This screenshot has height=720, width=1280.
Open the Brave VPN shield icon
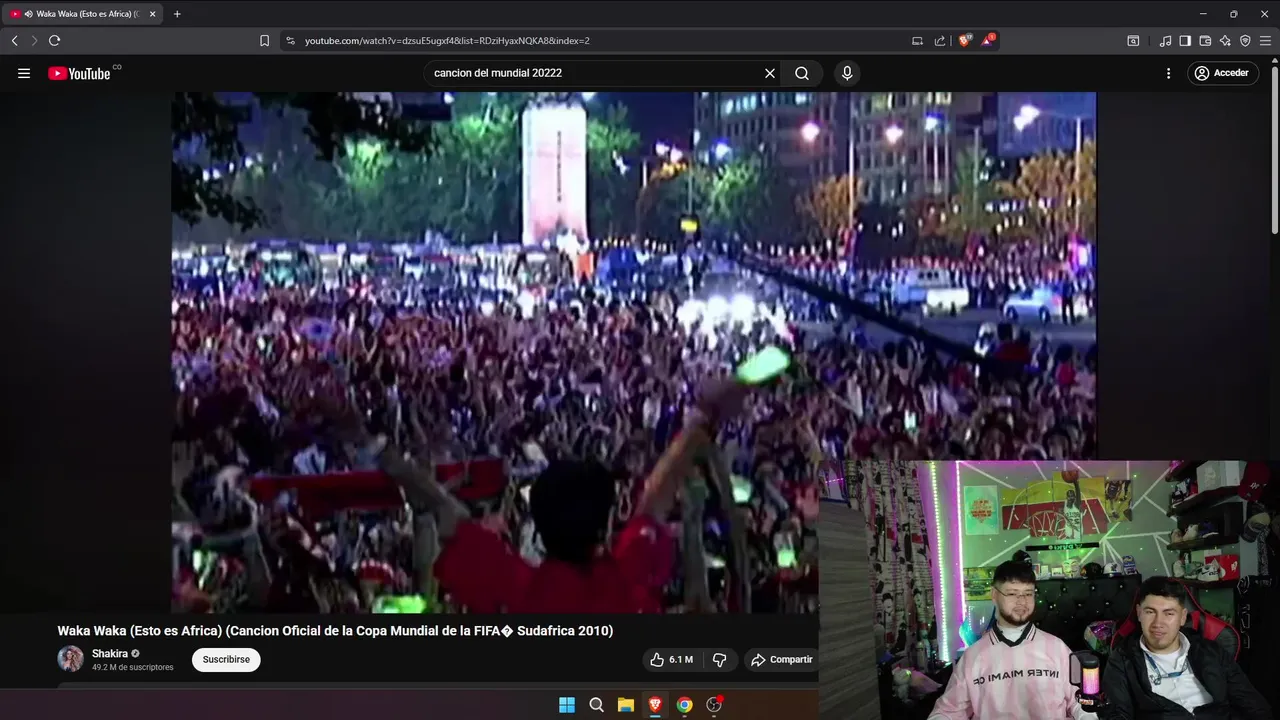click(x=1245, y=41)
